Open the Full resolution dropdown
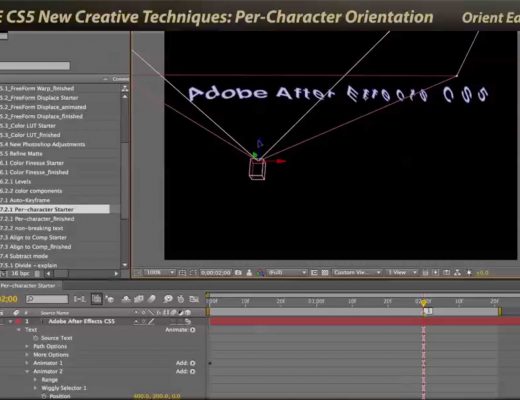 [287, 273]
